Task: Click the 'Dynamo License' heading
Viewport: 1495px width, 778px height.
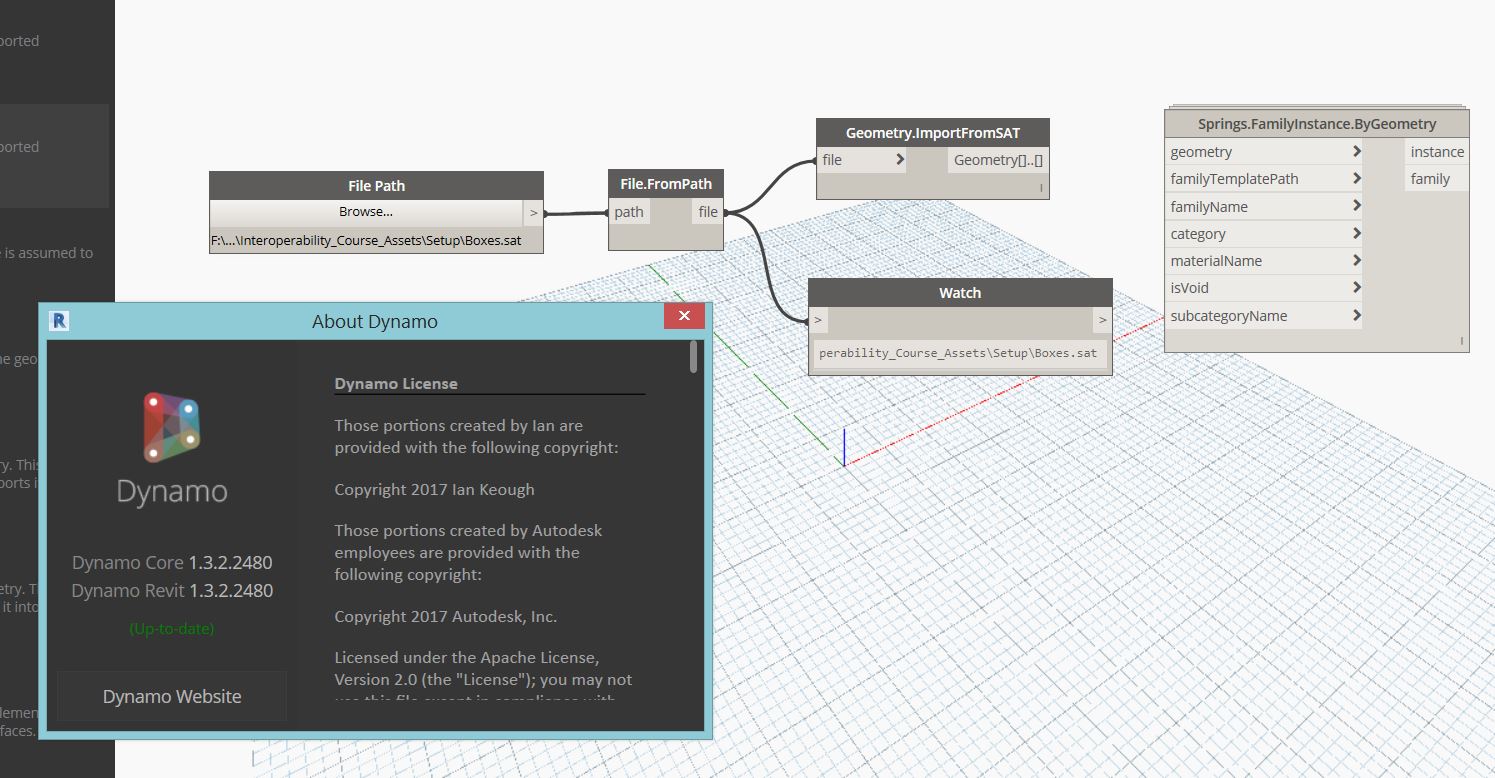Action: (396, 384)
